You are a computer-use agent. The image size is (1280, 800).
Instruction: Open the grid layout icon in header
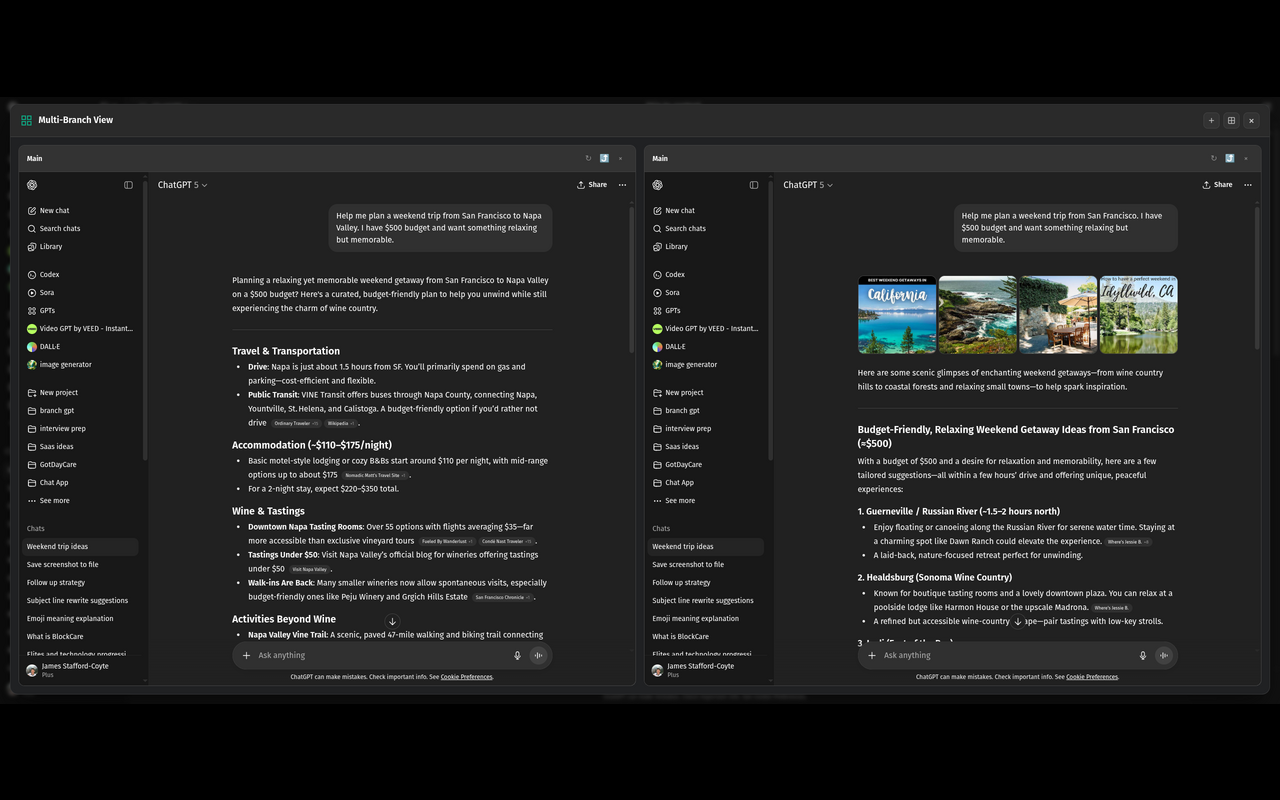click(1231, 121)
